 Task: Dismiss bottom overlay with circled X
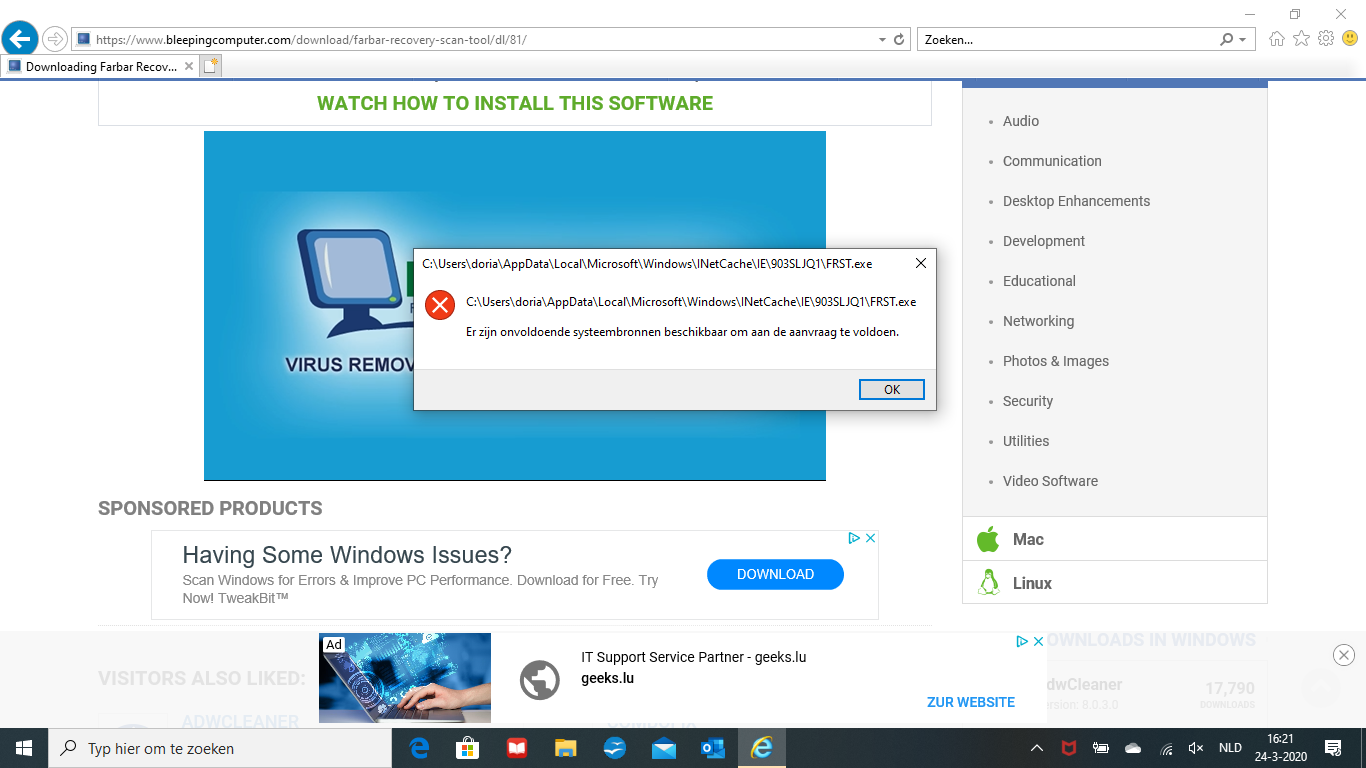(1344, 655)
